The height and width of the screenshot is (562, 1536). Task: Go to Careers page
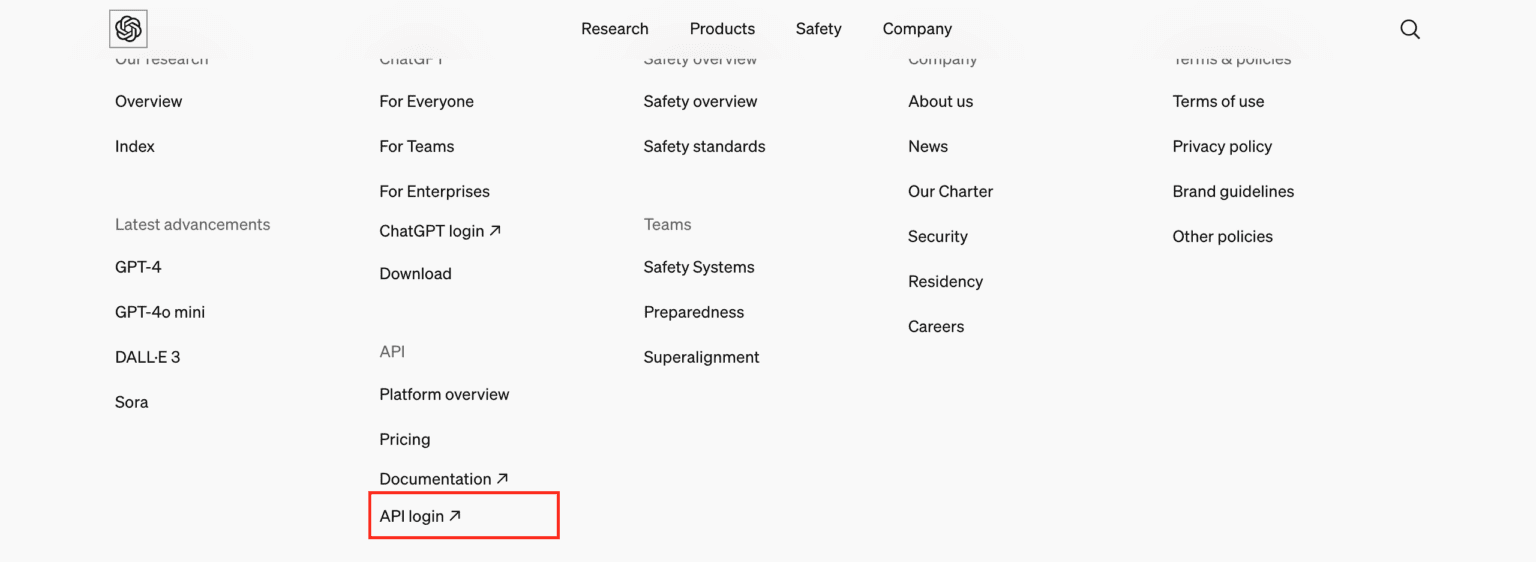click(x=936, y=326)
